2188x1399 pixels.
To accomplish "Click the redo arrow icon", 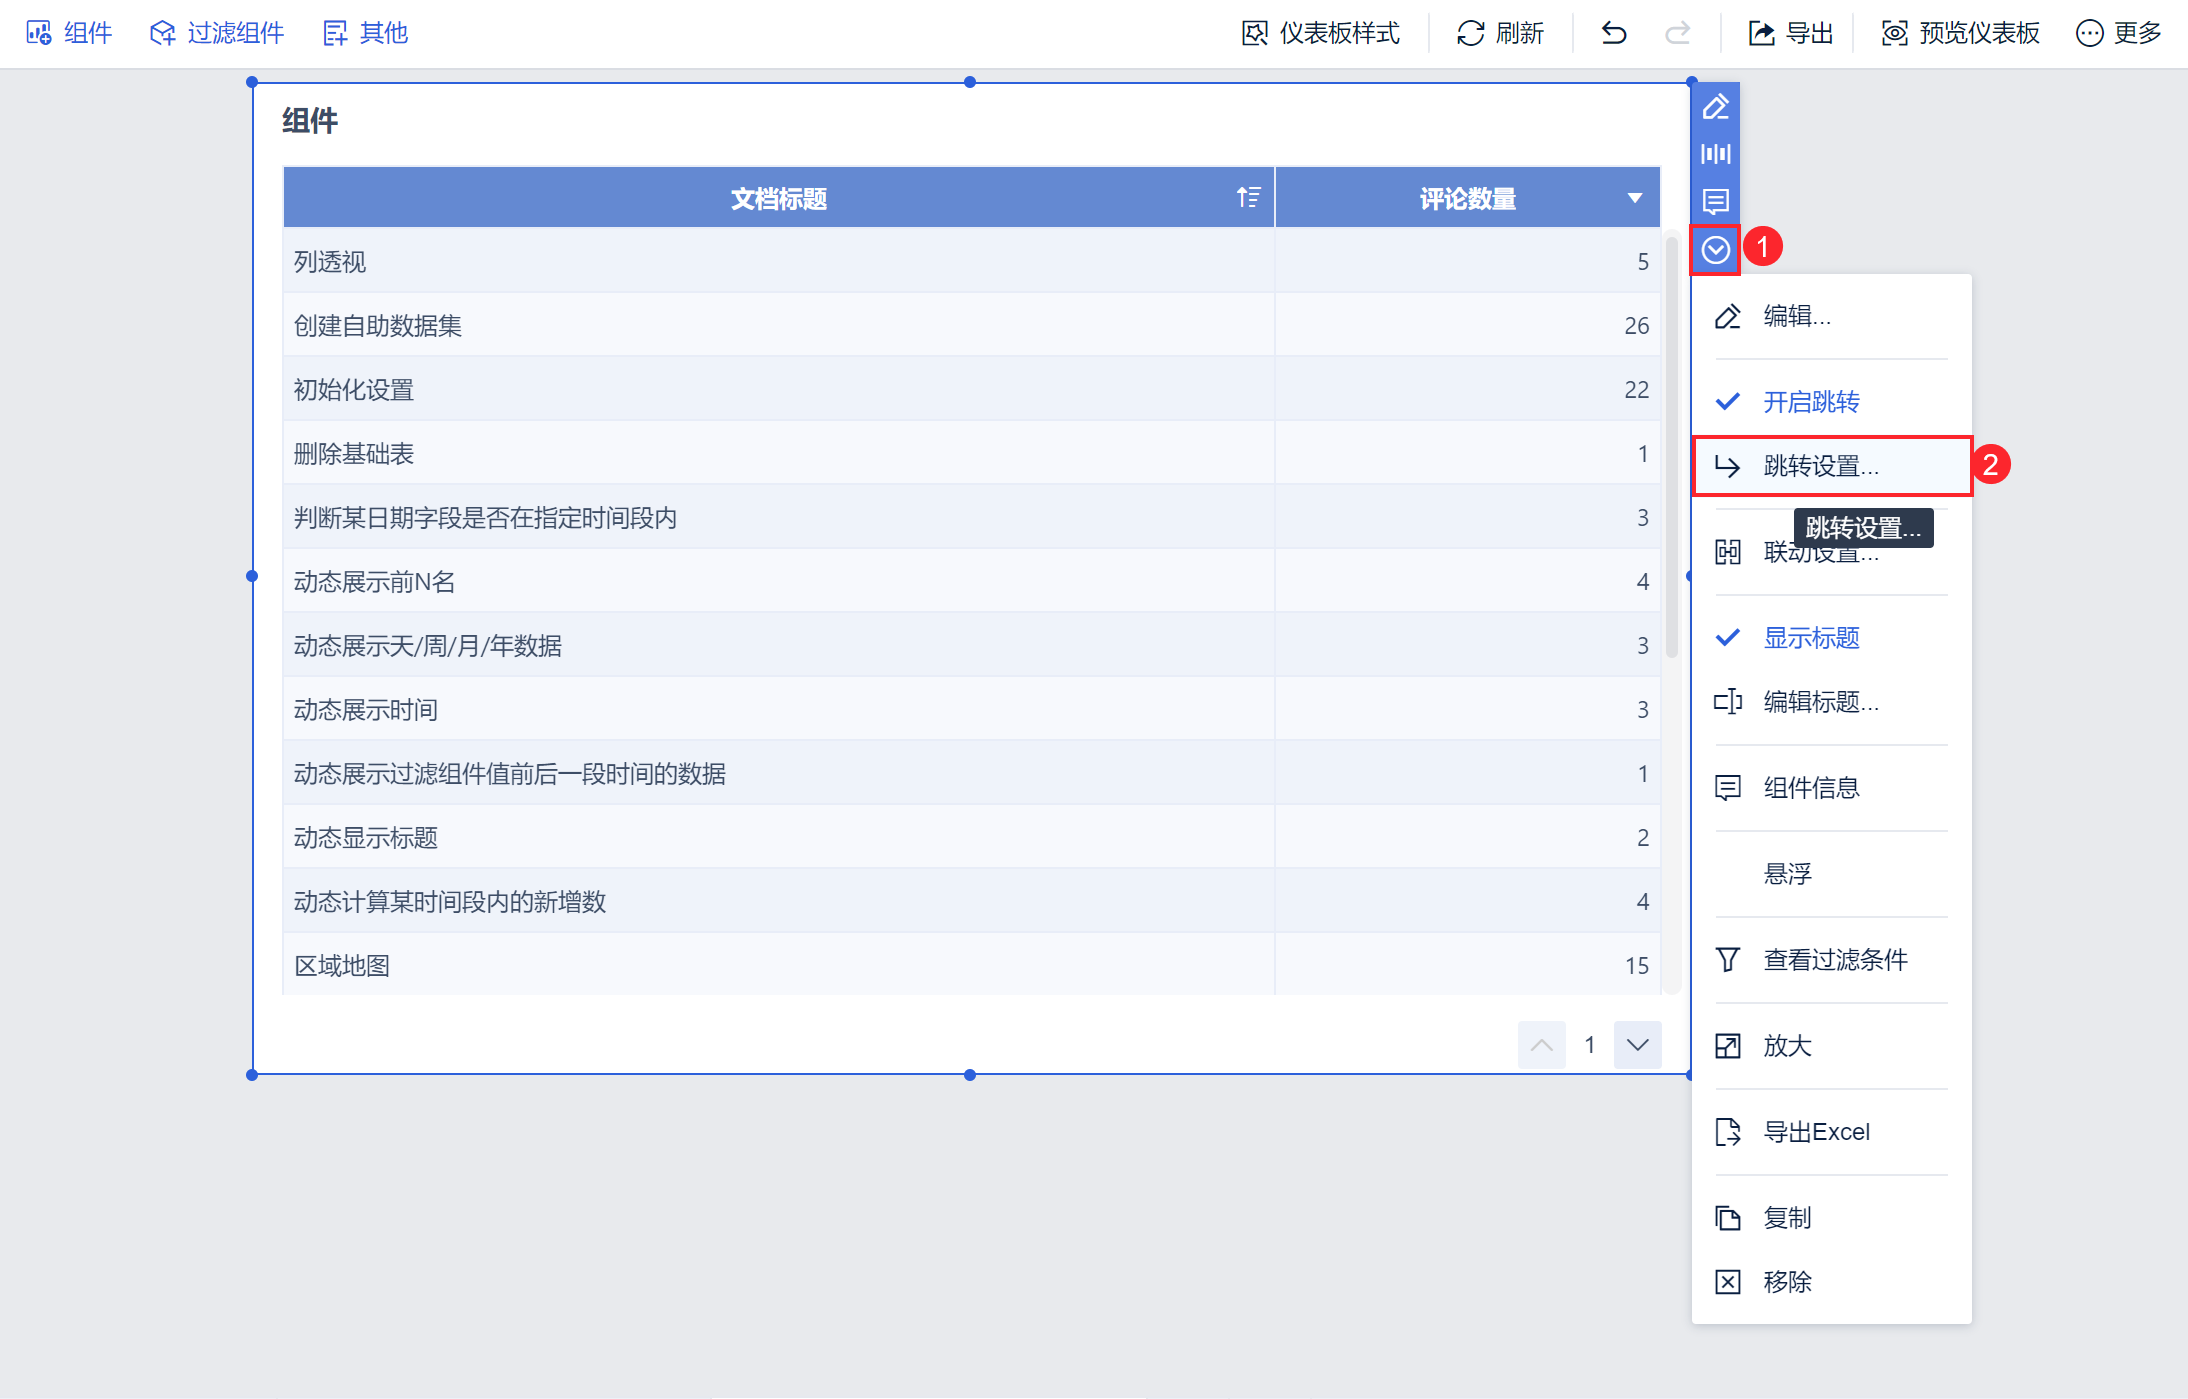I will pos(1677,33).
